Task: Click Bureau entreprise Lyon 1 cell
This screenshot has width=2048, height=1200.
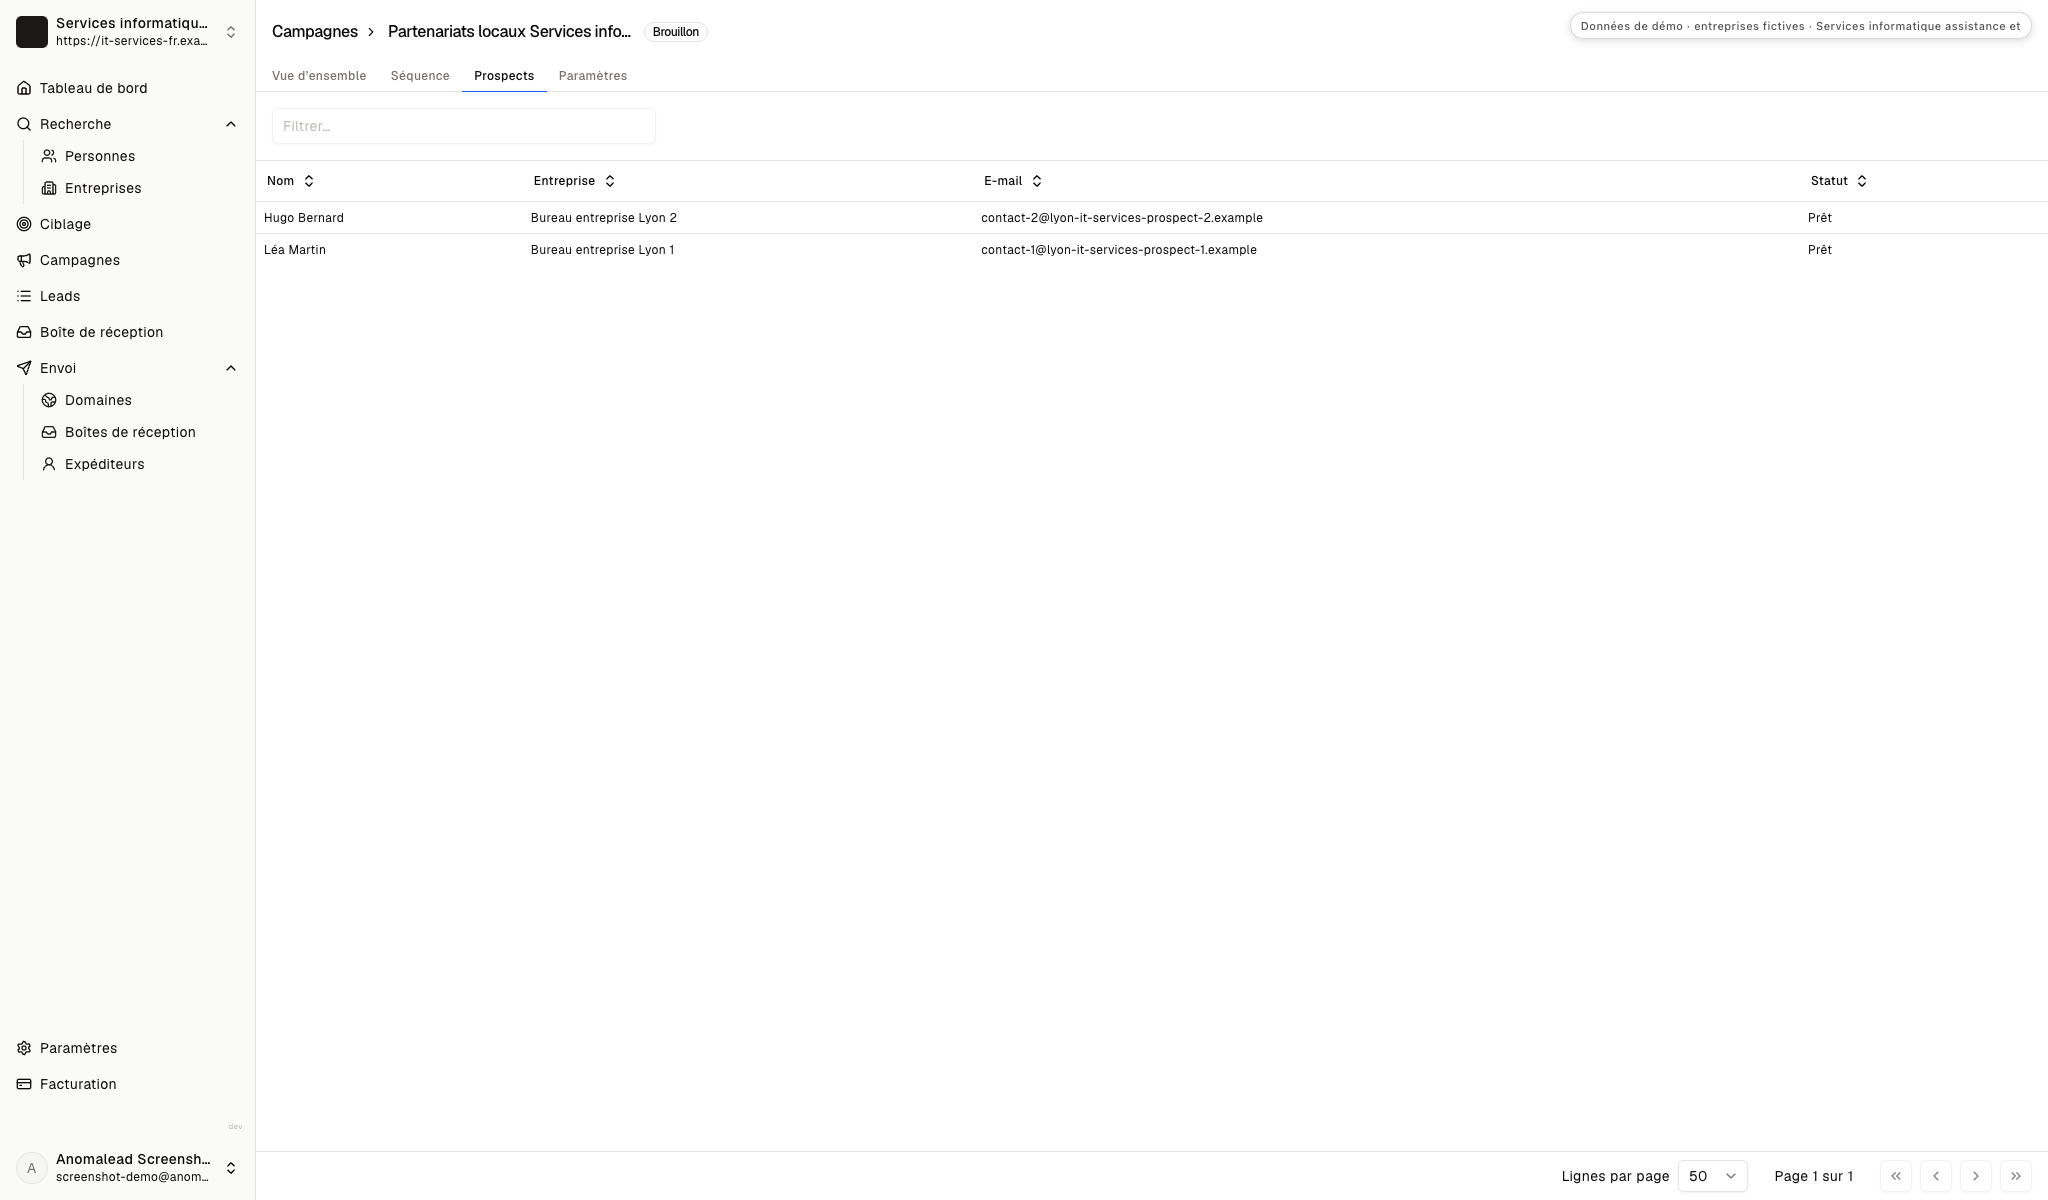Action: pos(603,250)
